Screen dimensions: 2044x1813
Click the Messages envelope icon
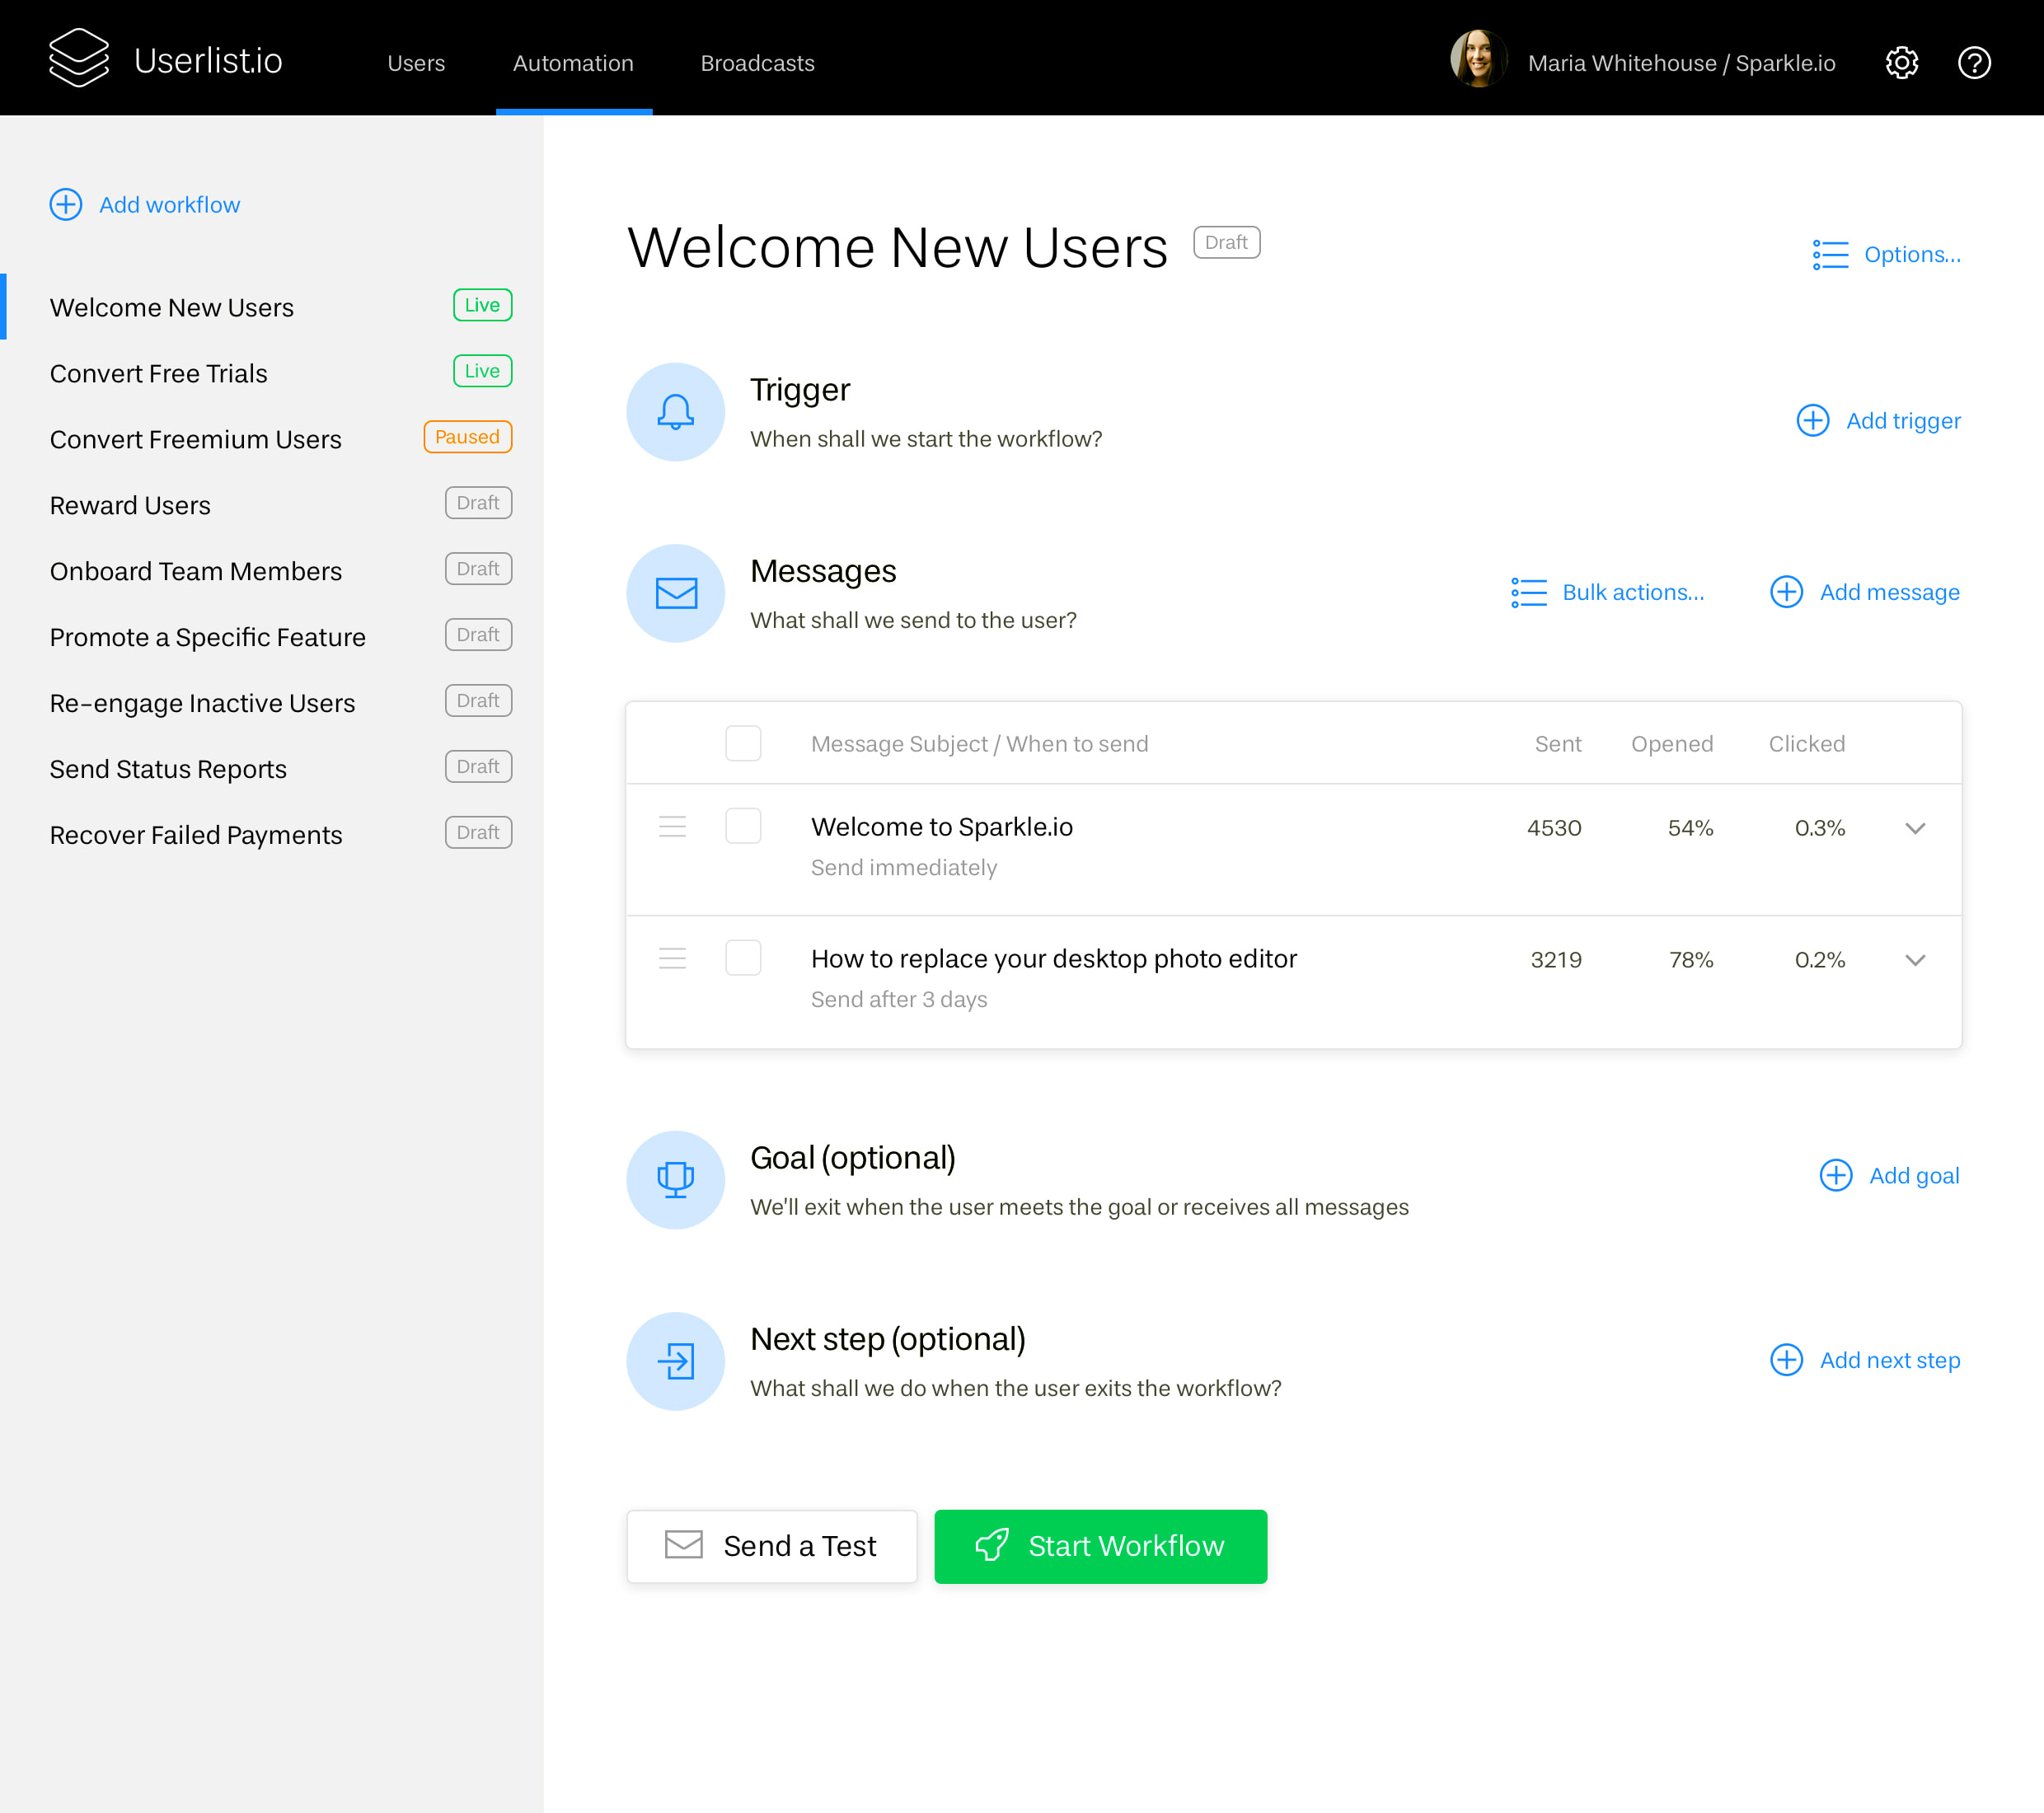click(675, 593)
